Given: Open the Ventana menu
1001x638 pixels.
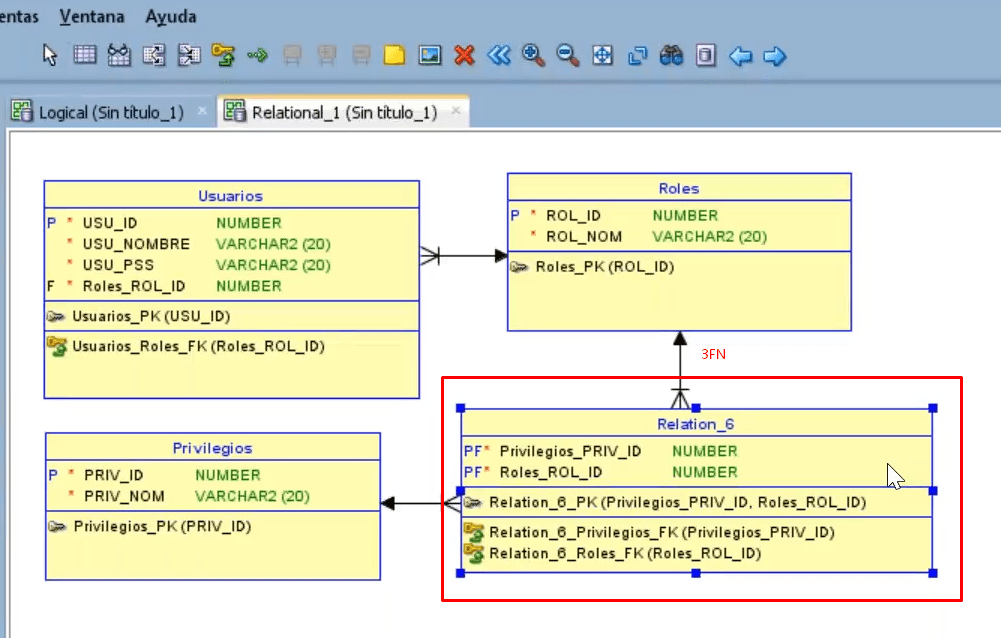Looking at the screenshot, I should (92, 16).
